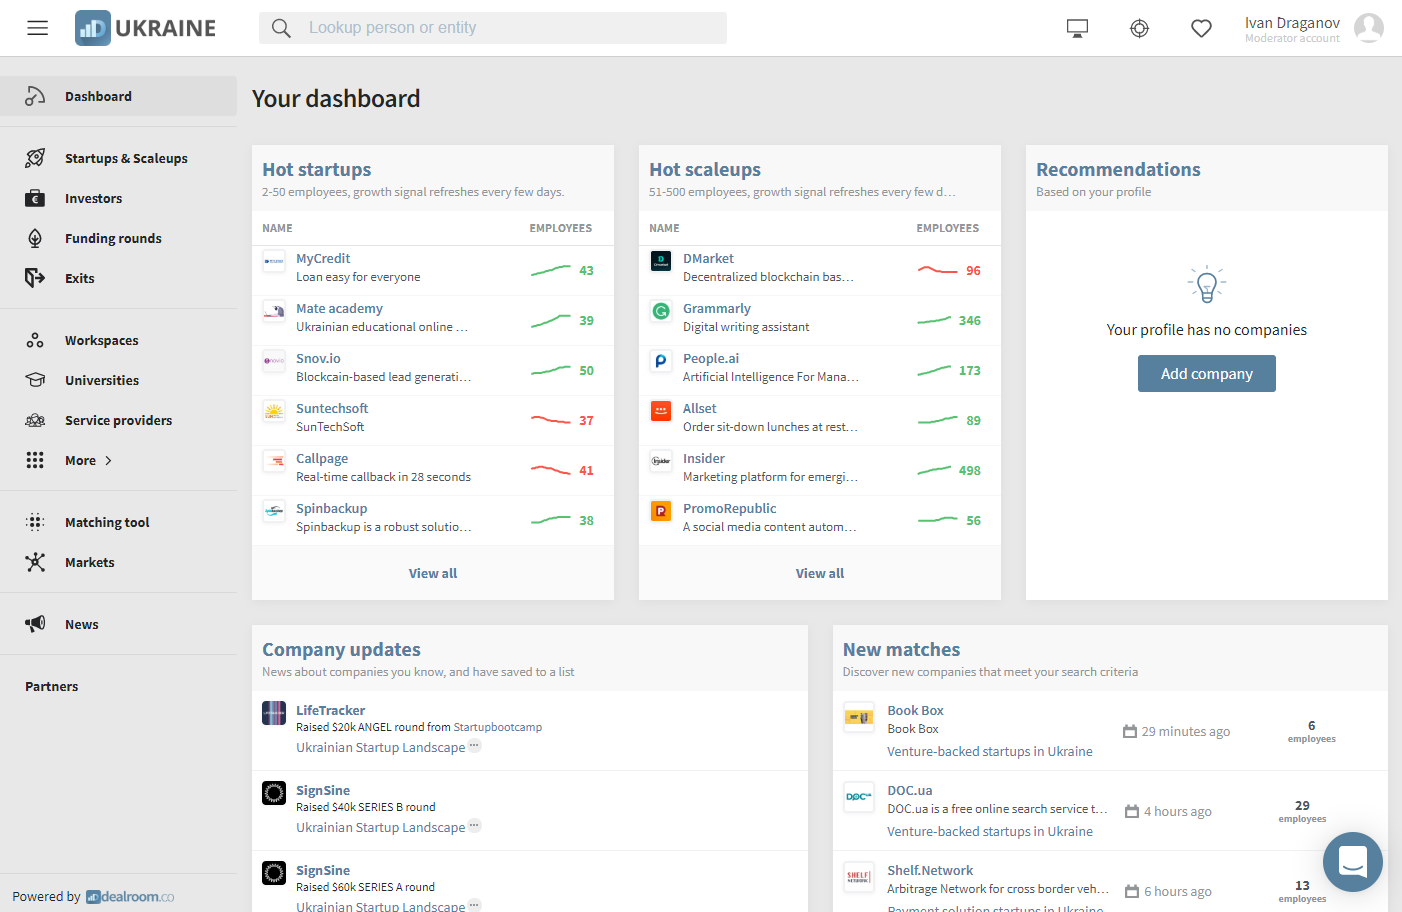Click the heart favorites icon in the header
The height and width of the screenshot is (912, 1402).
1201,28
